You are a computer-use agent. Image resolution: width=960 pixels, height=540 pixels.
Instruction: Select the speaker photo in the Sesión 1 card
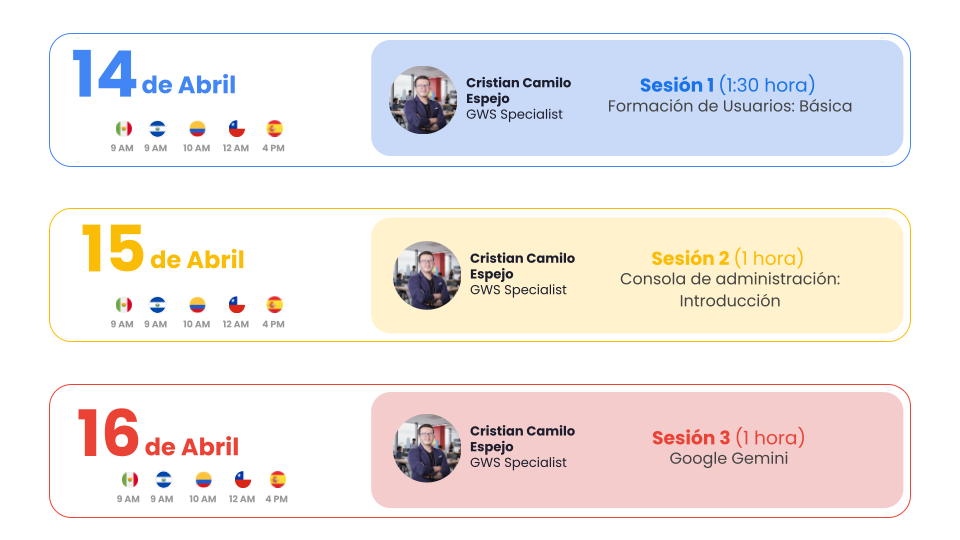[x=423, y=100]
